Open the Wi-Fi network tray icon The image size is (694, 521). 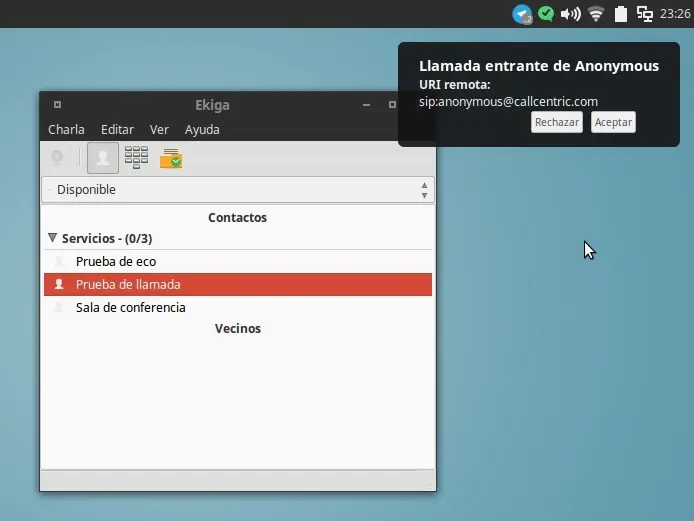(x=596, y=14)
